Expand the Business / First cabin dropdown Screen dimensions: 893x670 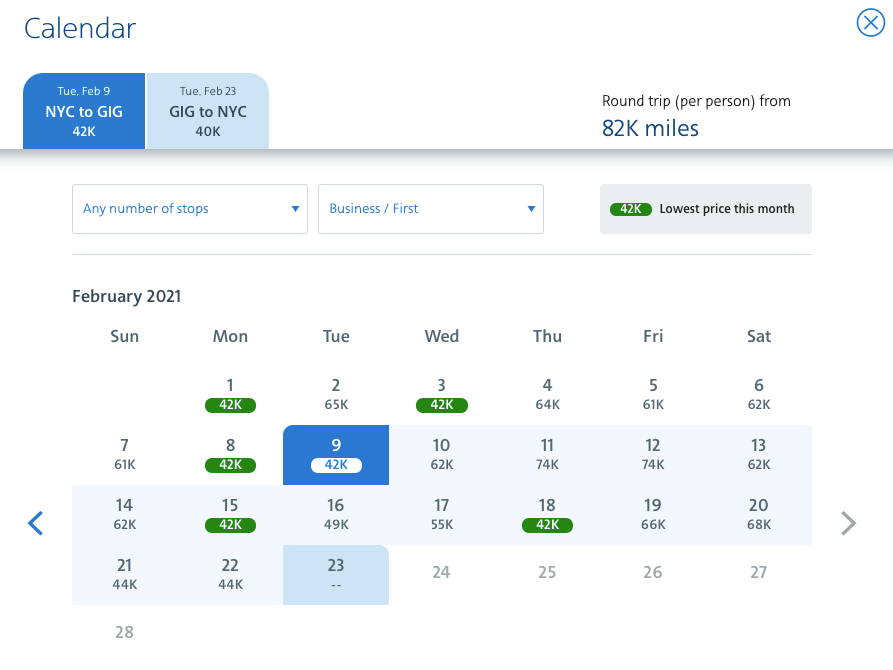(431, 209)
